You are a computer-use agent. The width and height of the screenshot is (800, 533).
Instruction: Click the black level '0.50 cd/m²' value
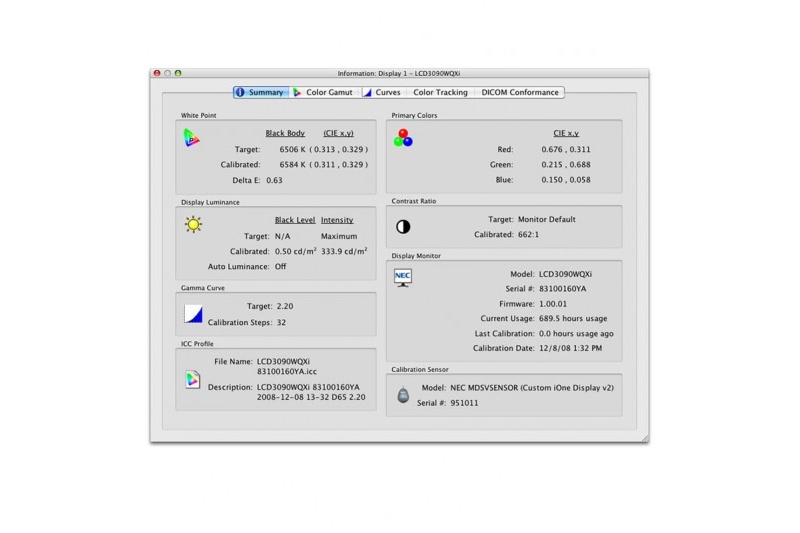coord(295,251)
